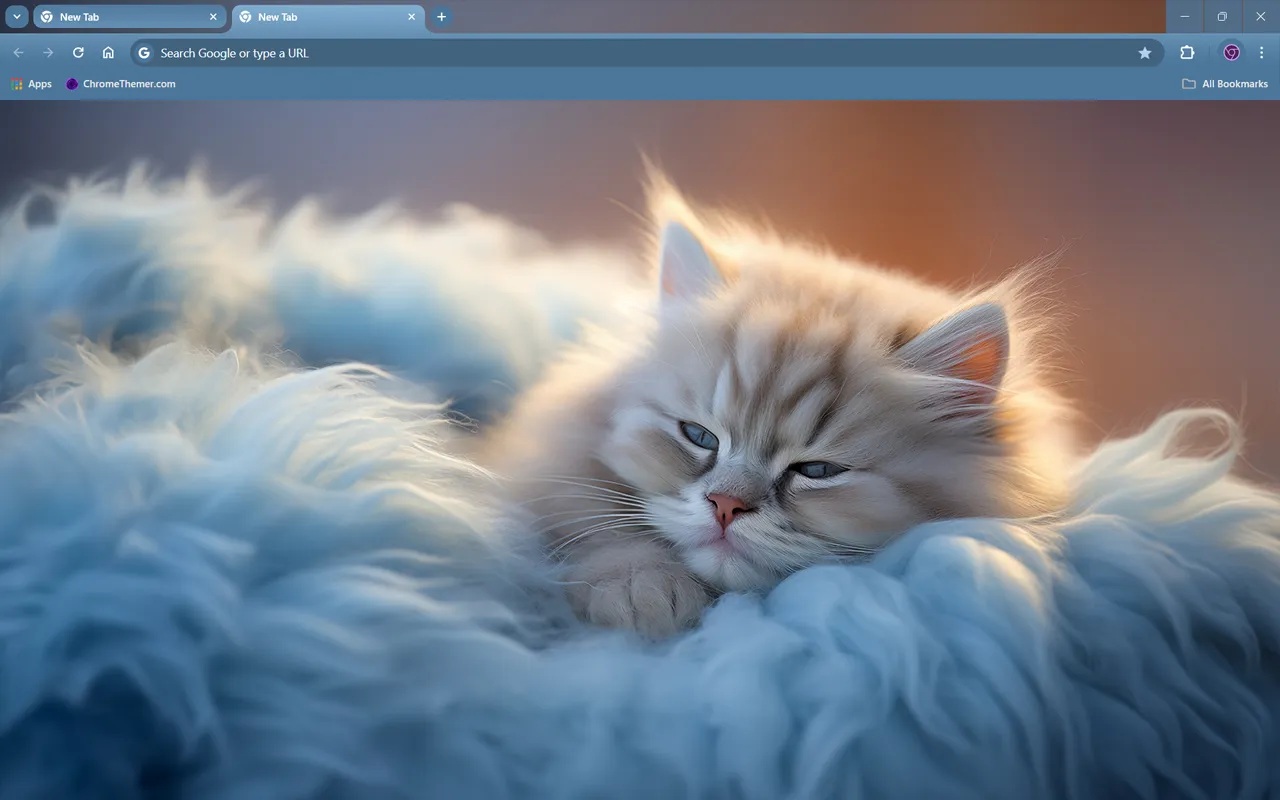The width and height of the screenshot is (1280, 800).
Task: Close the first New Tab
Action: tap(213, 17)
